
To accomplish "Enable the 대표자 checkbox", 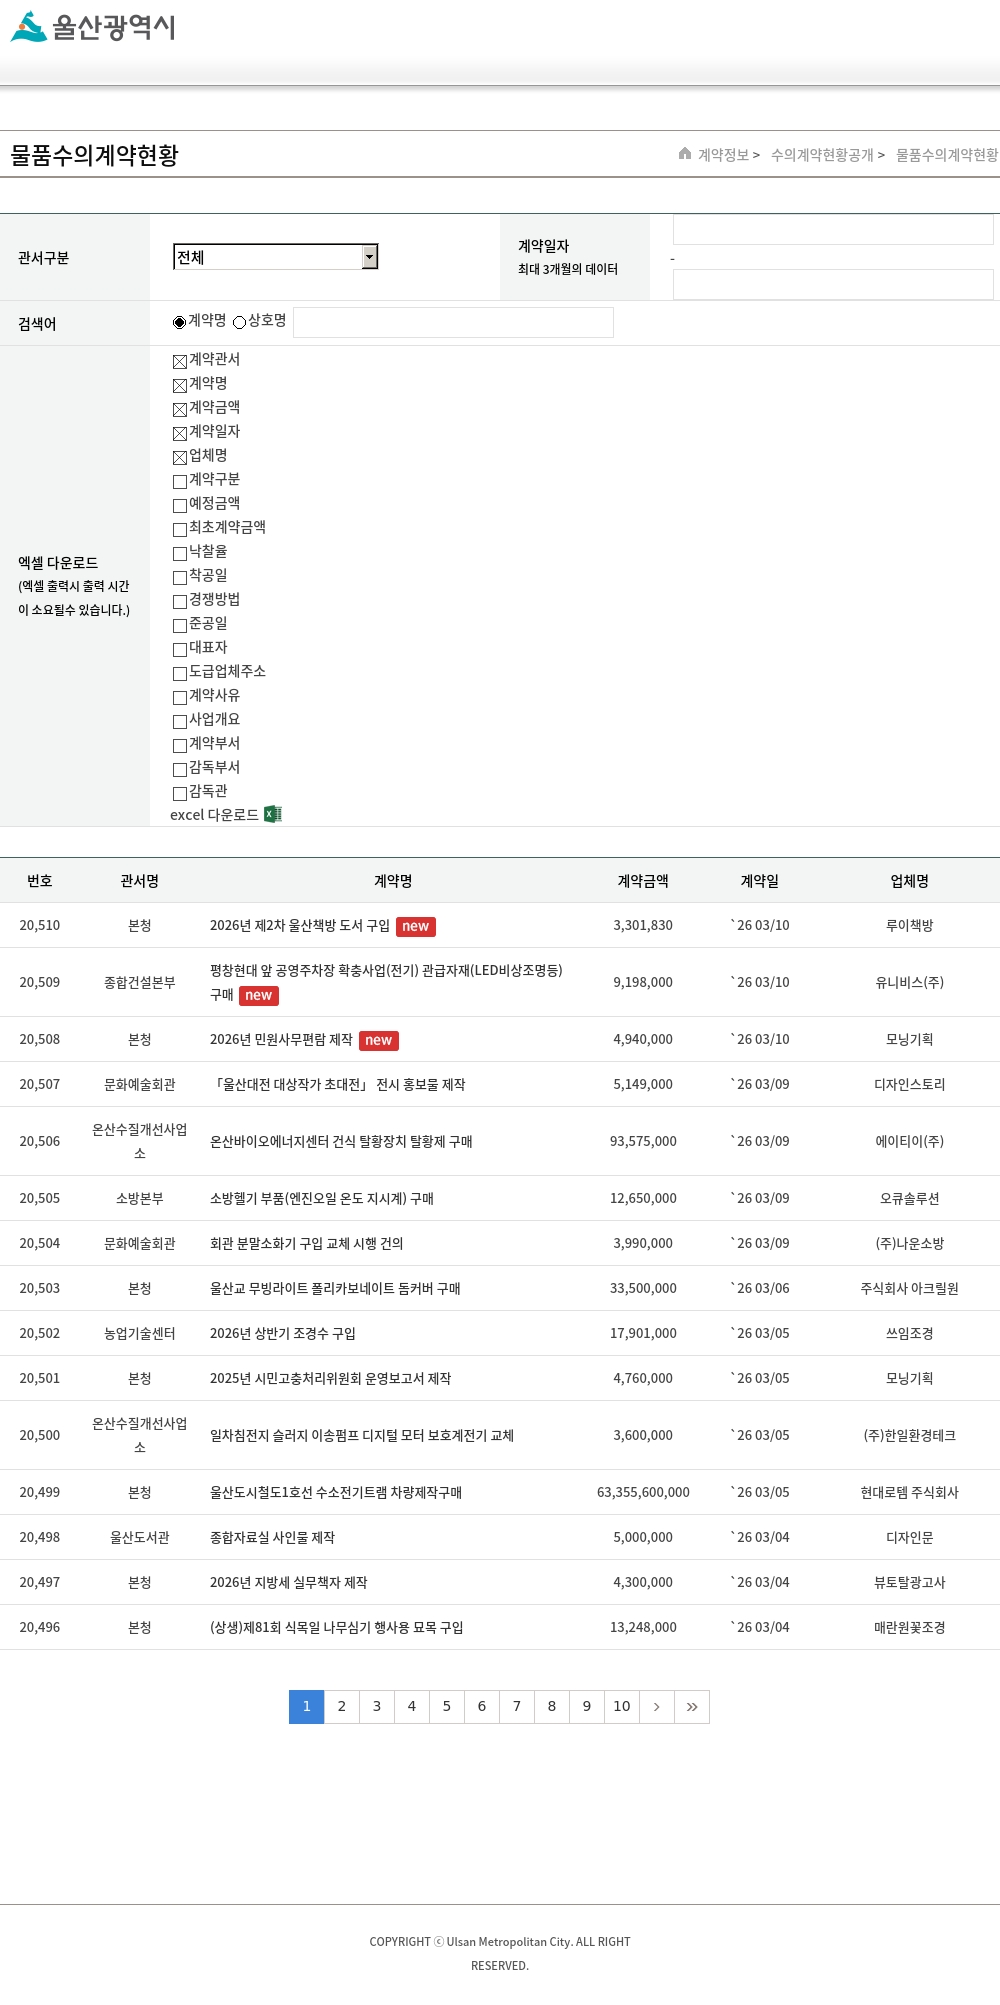I will (180, 649).
